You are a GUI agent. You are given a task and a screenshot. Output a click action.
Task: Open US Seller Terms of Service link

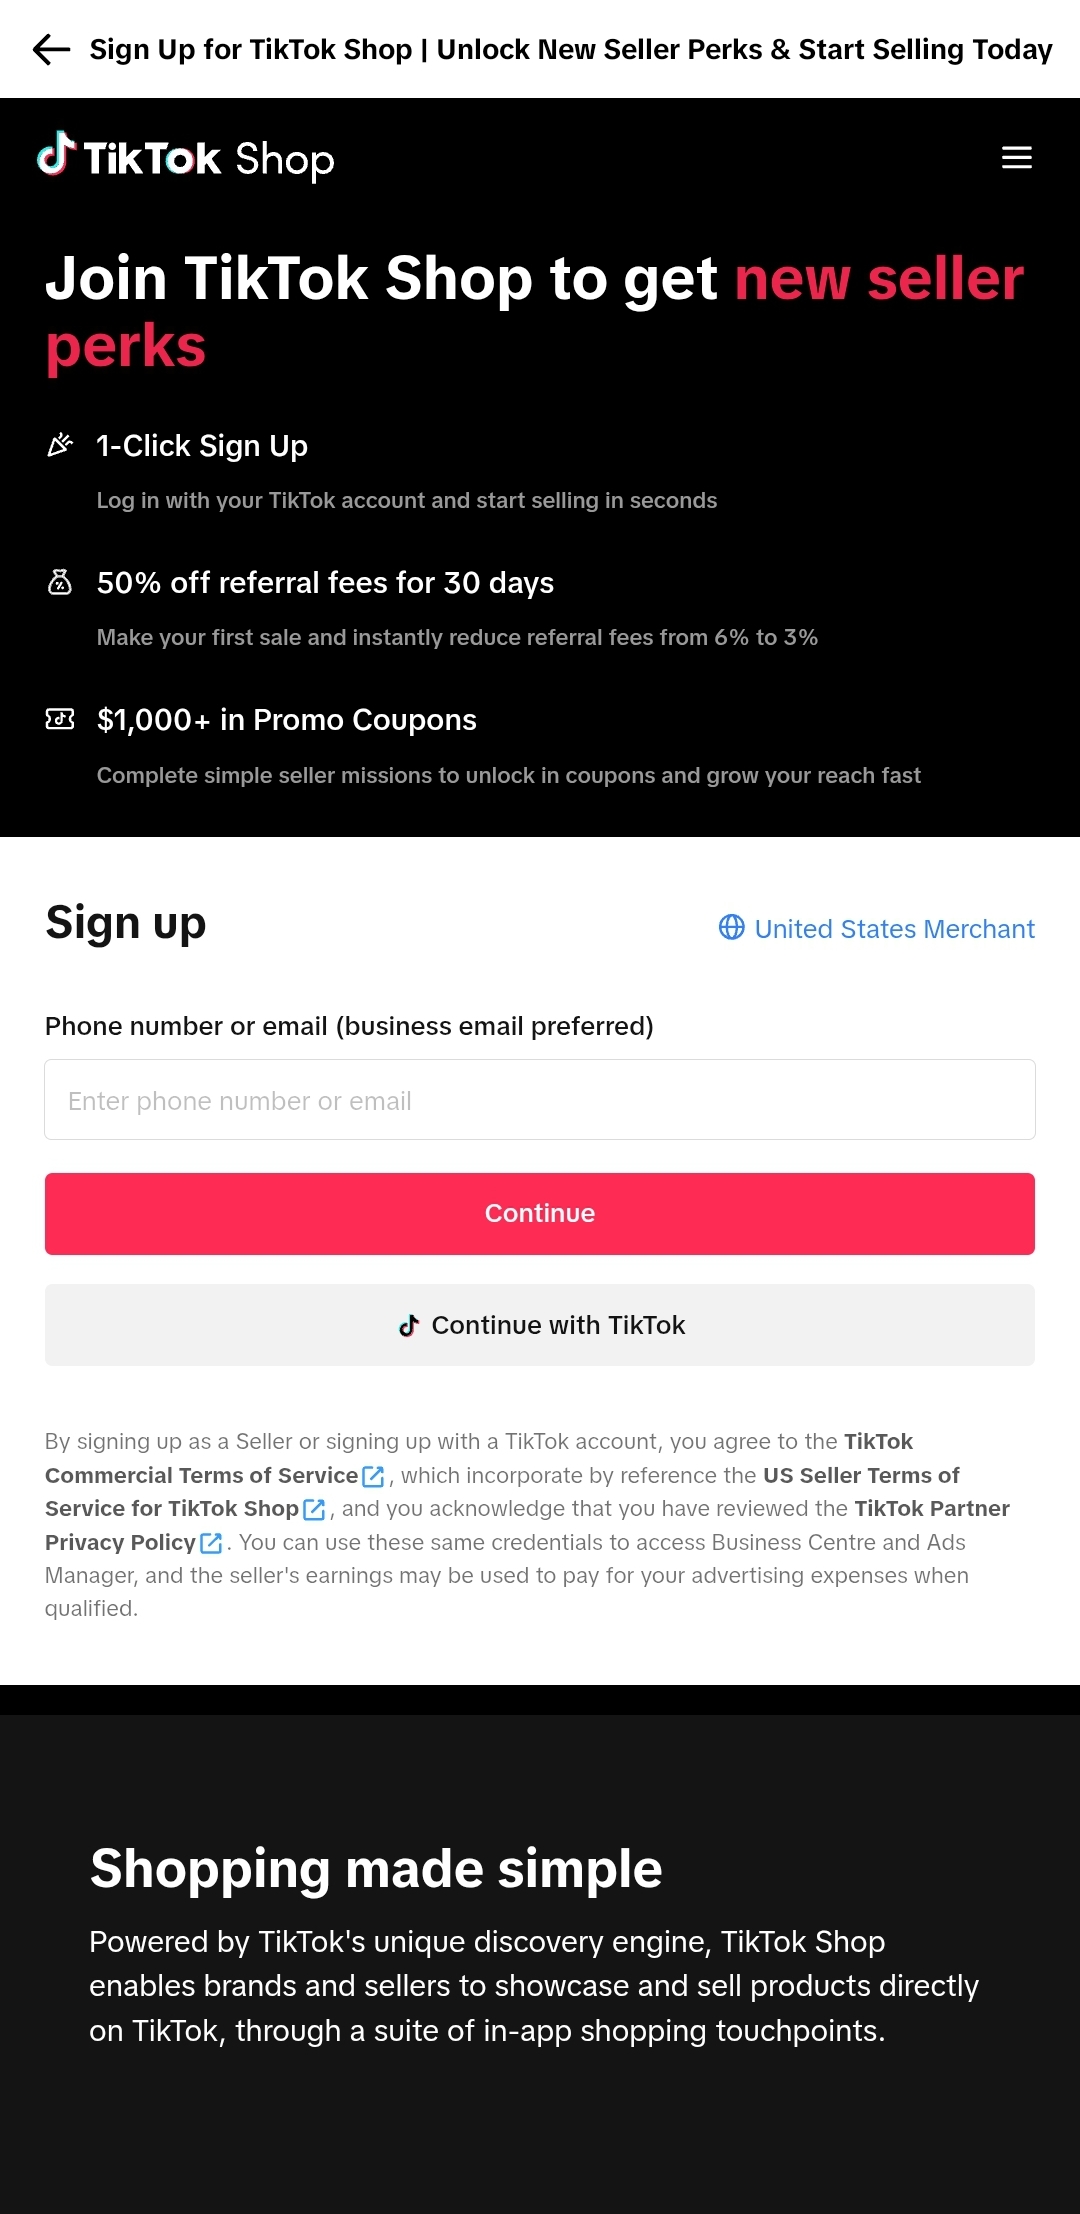(501, 1491)
